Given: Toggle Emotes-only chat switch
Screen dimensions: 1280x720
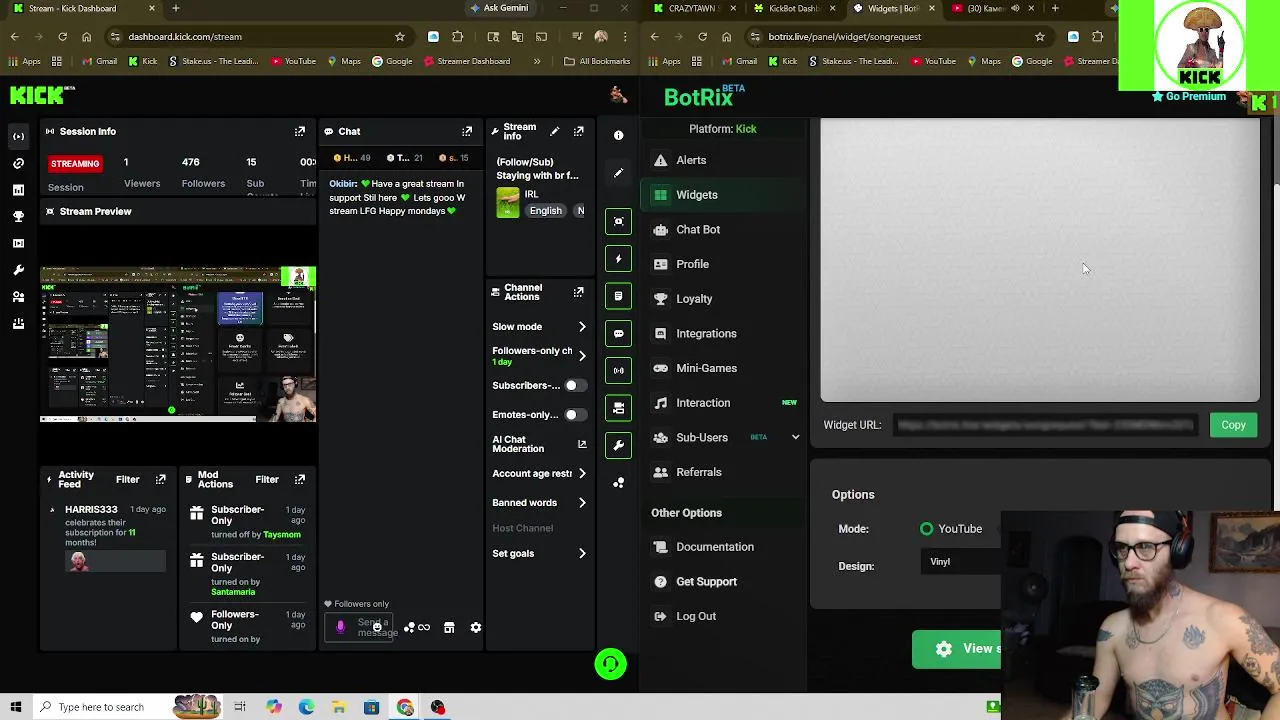Looking at the screenshot, I should pyautogui.click(x=574, y=415).
